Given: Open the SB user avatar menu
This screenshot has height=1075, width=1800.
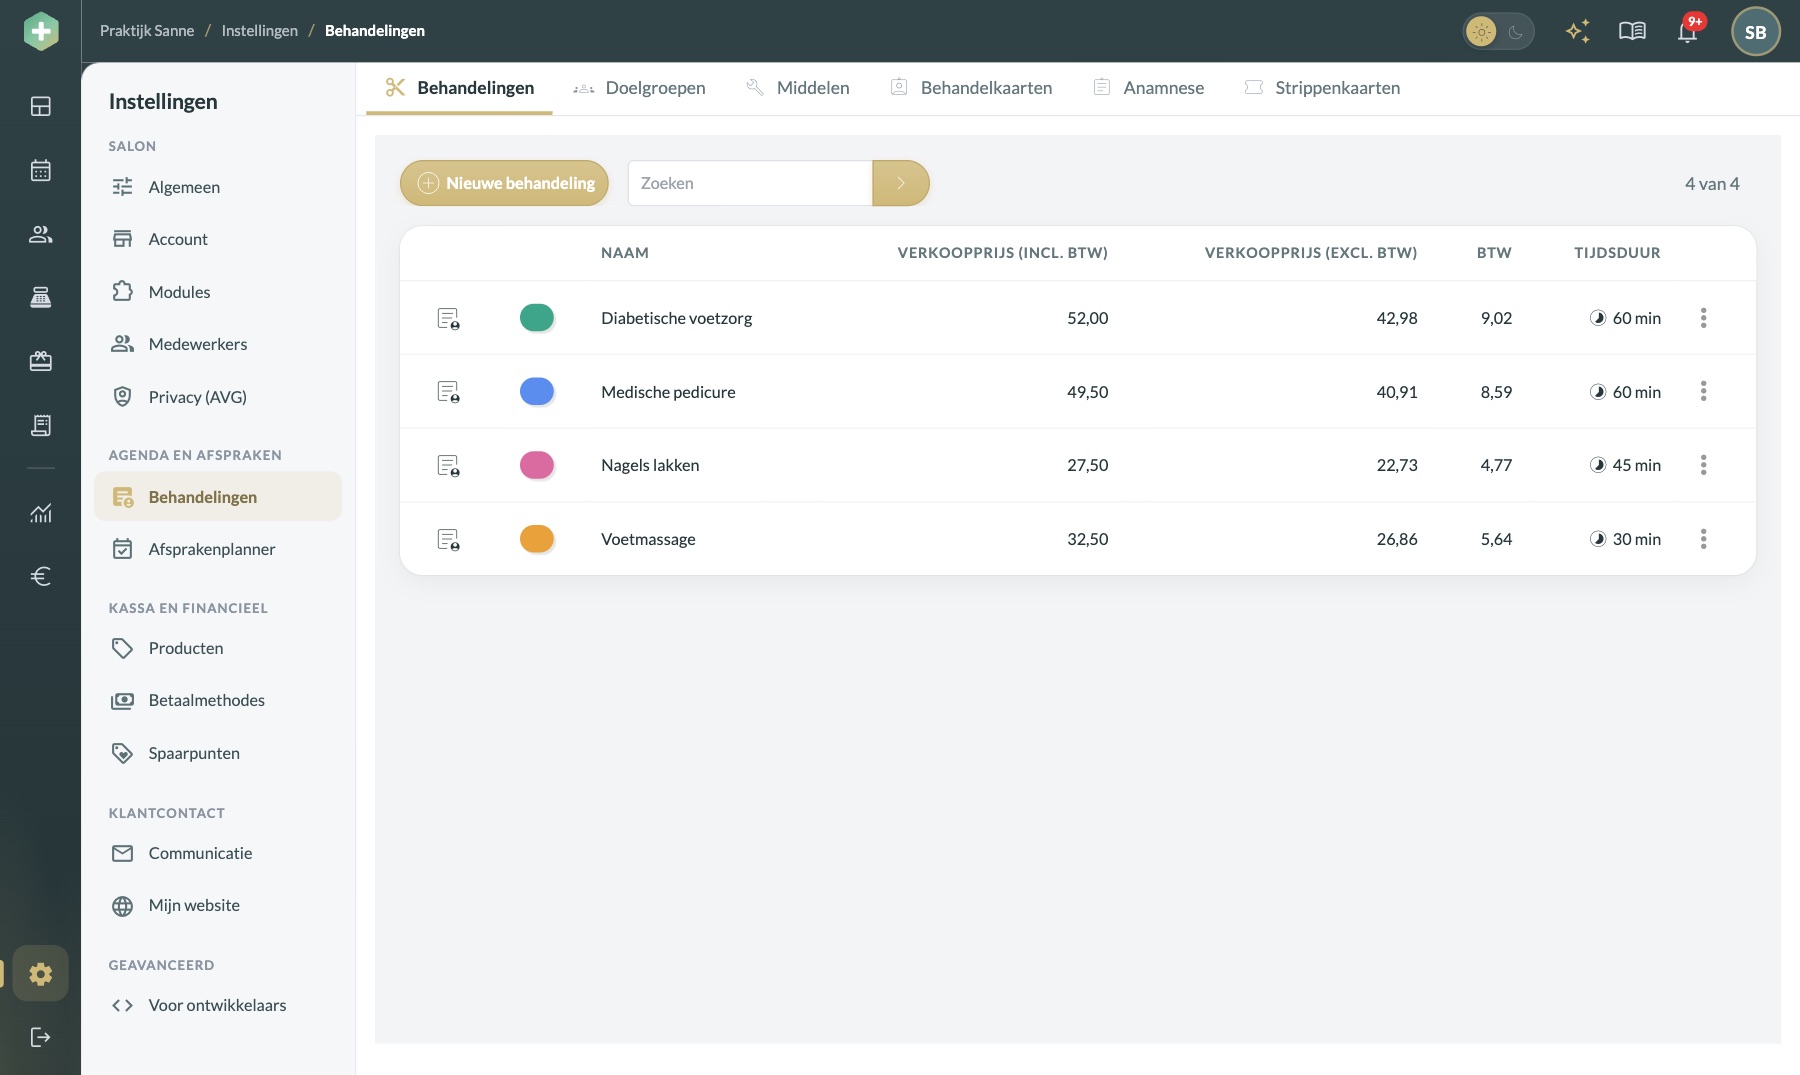Looking at the screenshot, I should (x=1755, y=31).
